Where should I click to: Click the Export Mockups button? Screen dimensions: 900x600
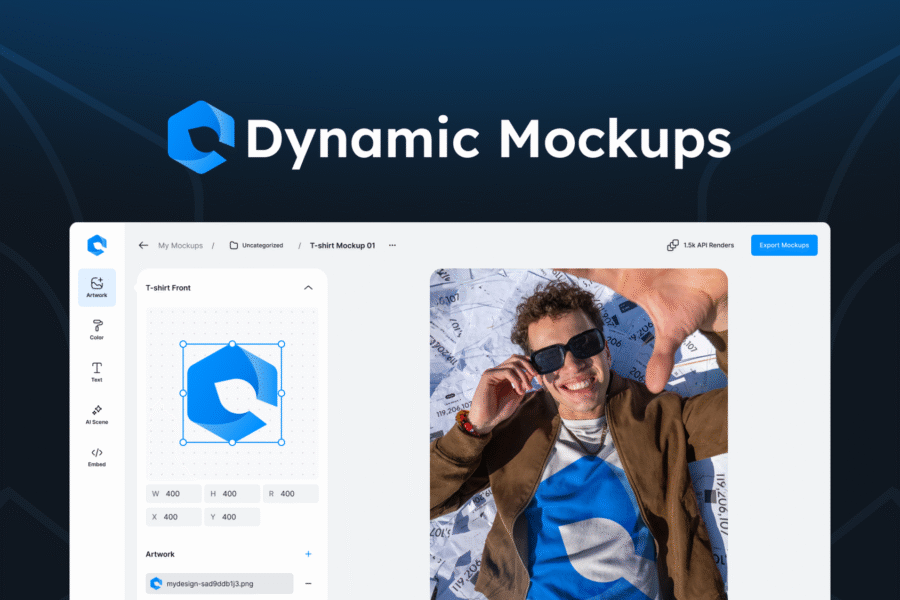[784, 245]
